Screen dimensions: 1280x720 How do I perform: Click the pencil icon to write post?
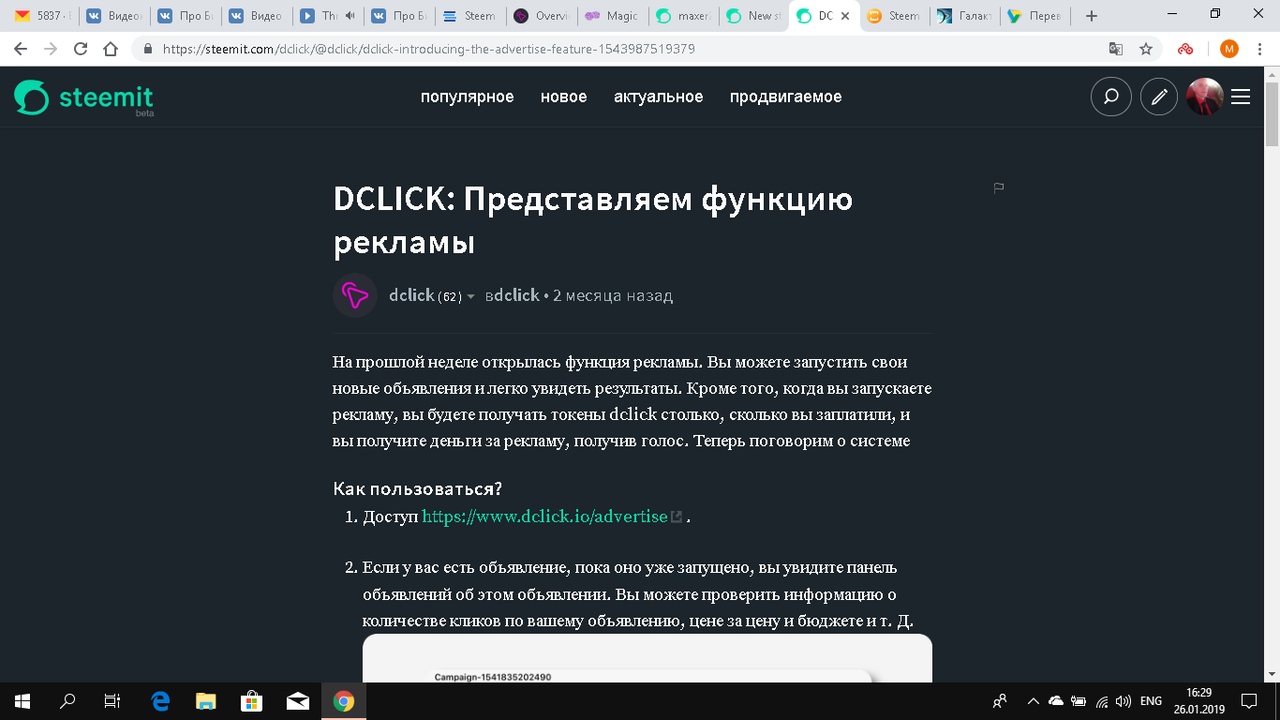[x=1159, y=97]
